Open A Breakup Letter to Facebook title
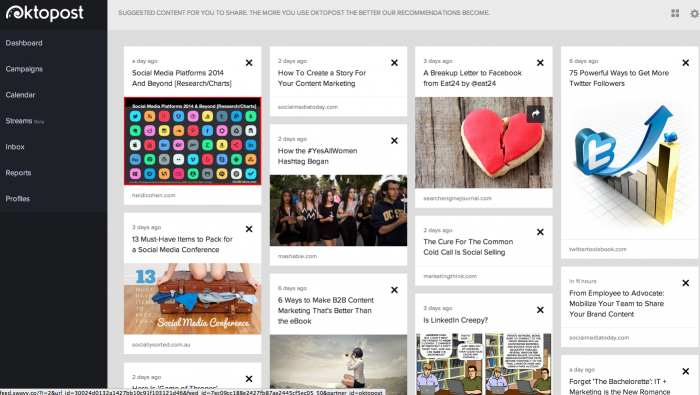 tap(472, 78)
